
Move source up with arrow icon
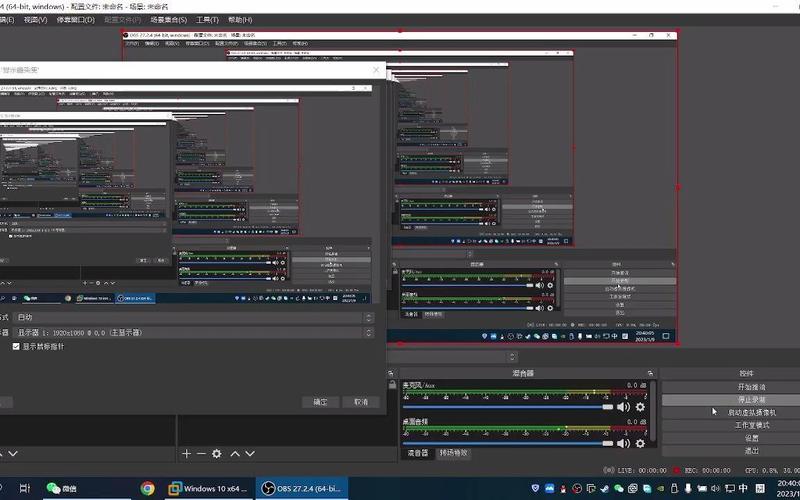pyautogui.click(x=236, y=454)
